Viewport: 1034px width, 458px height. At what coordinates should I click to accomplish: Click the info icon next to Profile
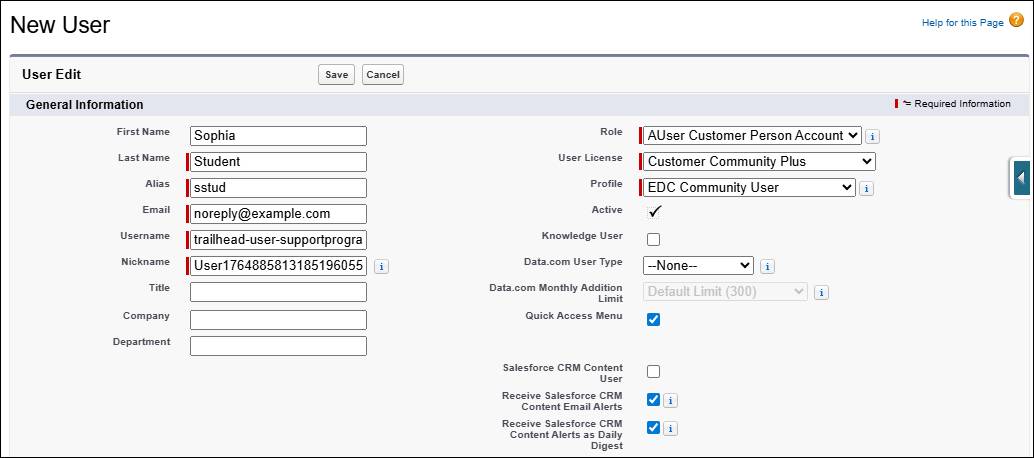(x=867, y=188)
